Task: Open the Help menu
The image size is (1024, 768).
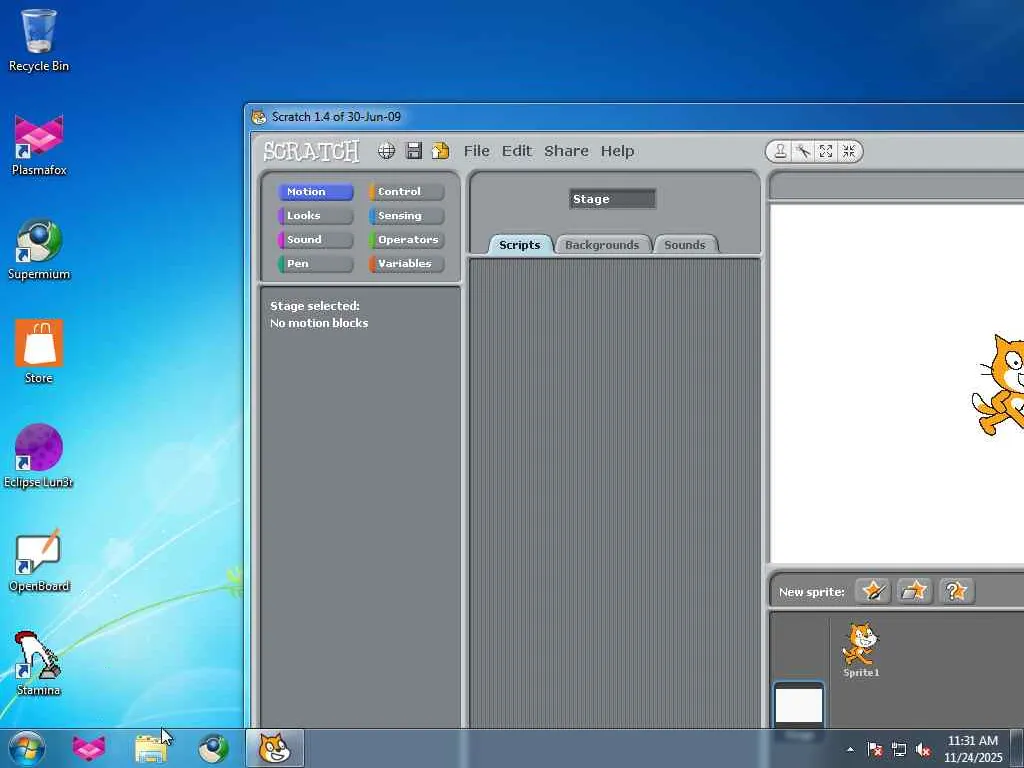Action: click(x=617, y=151)
